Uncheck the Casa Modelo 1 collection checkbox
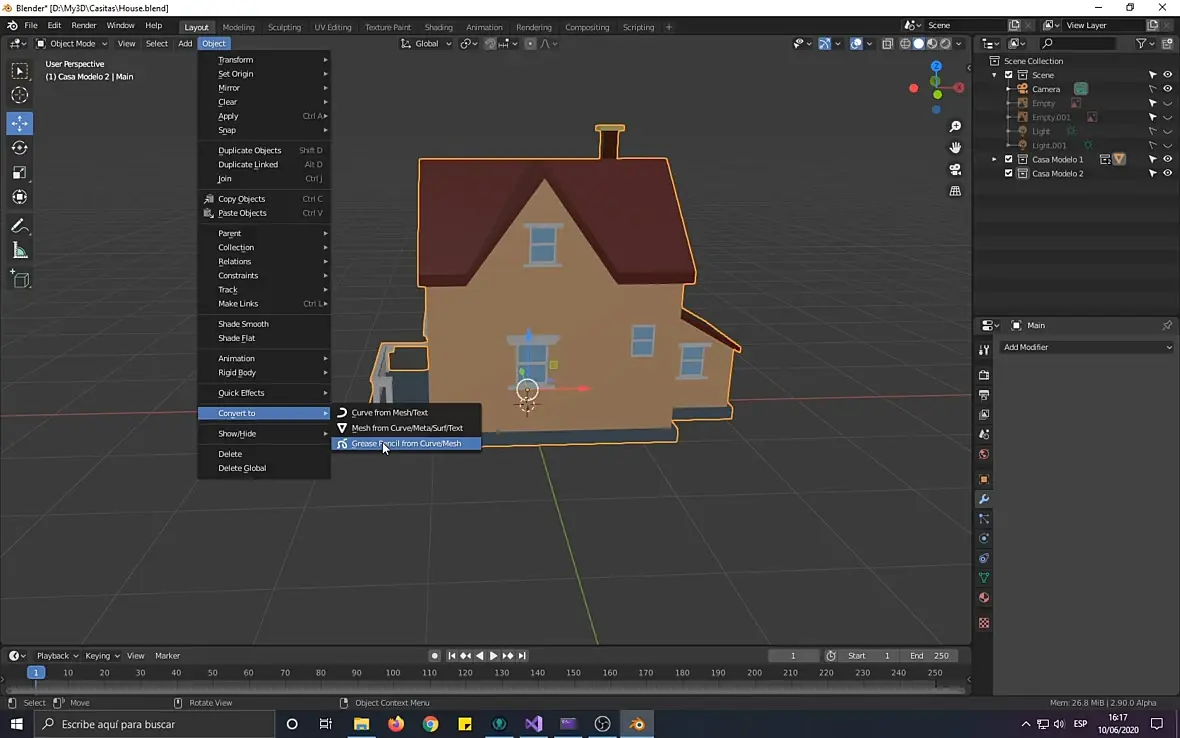 pyautogui.click(x=1008, y=159)
